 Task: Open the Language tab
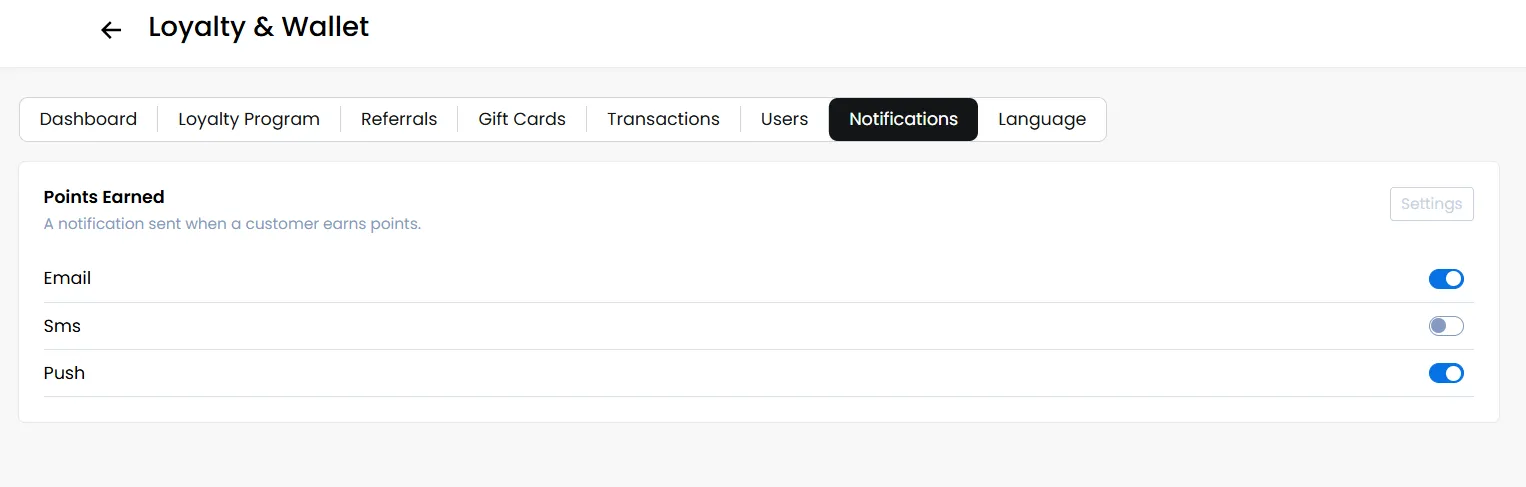tap(1042, 119)
